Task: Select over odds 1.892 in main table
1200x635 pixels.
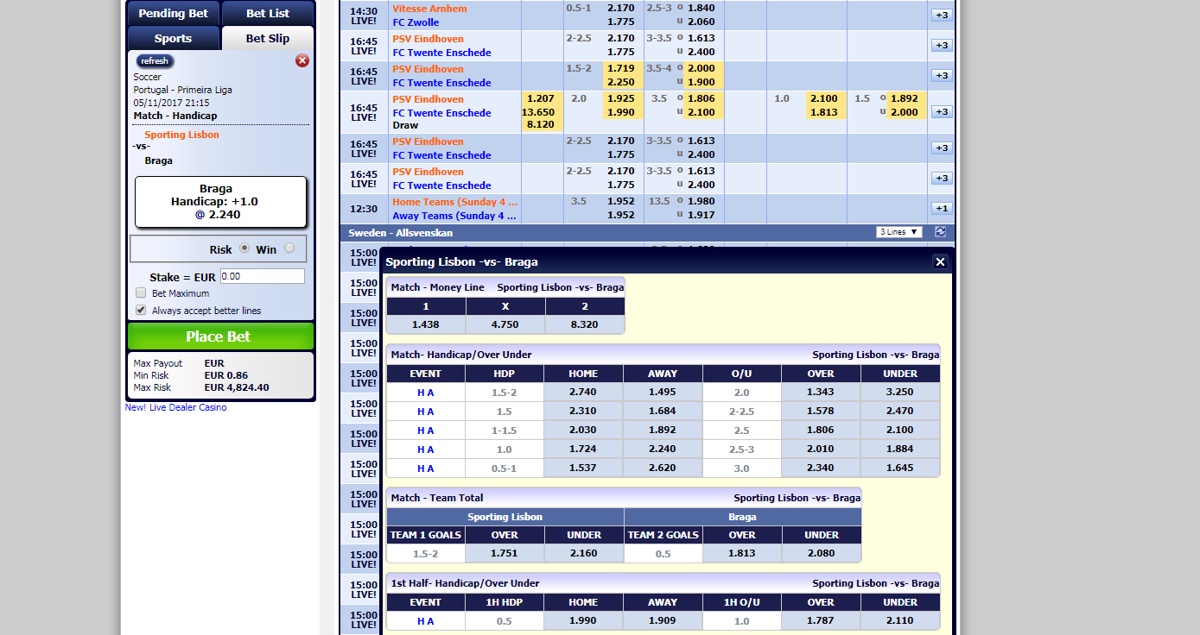Action: pyautogui.click(x=904, y=99)
